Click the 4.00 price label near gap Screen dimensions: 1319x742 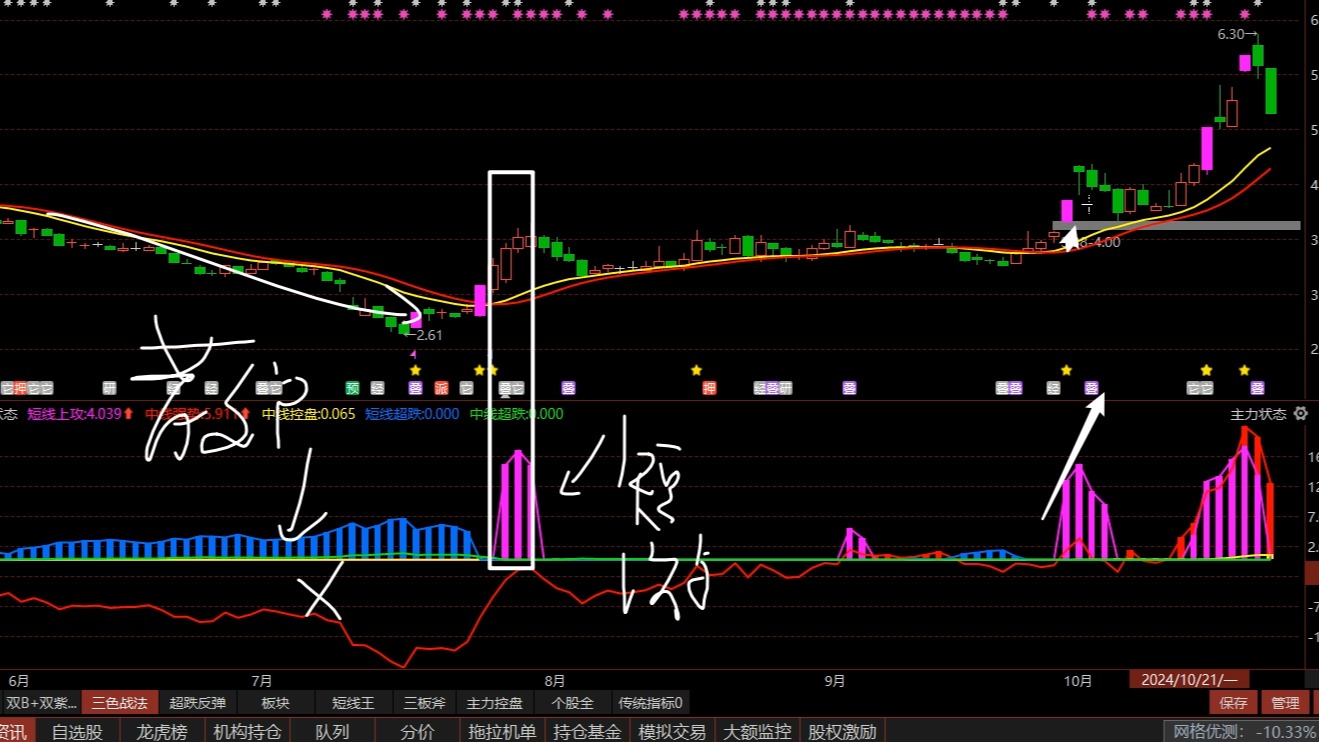coord(1106,242)
